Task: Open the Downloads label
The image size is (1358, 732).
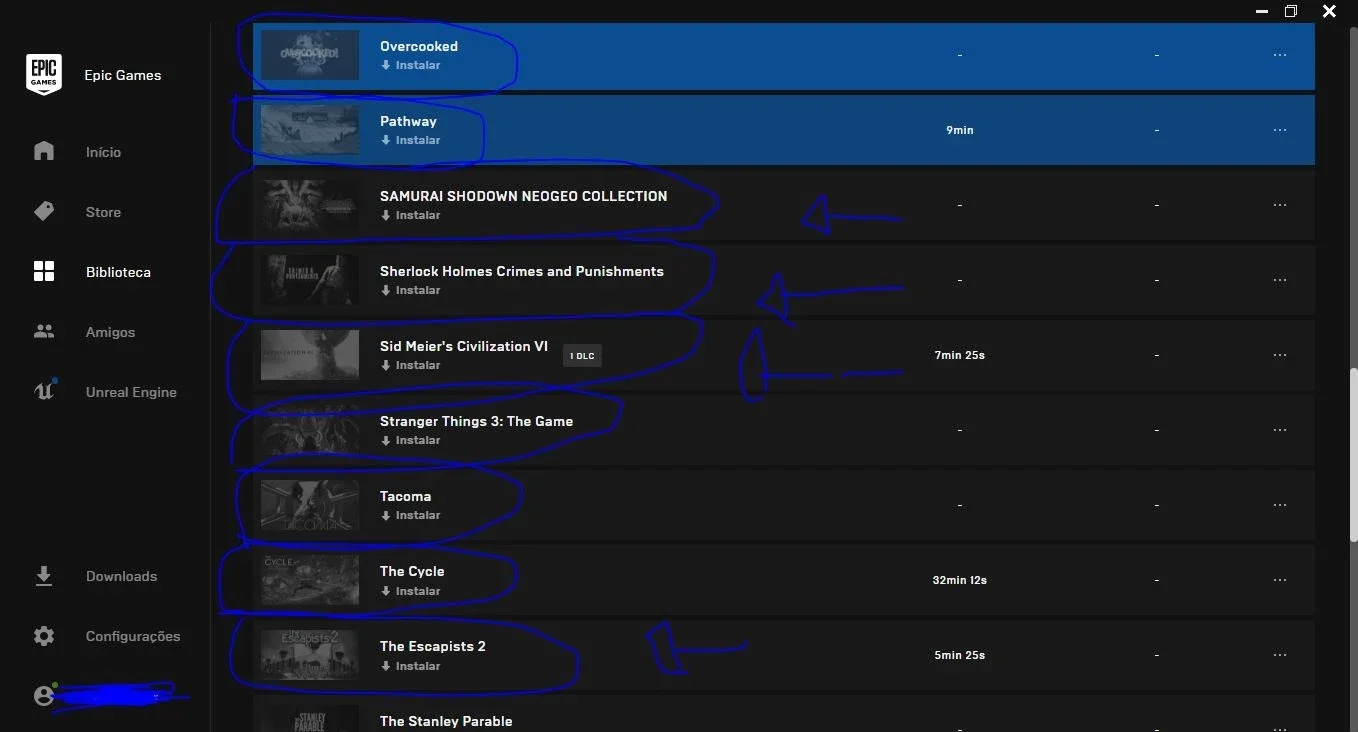Action: point(121,576)
